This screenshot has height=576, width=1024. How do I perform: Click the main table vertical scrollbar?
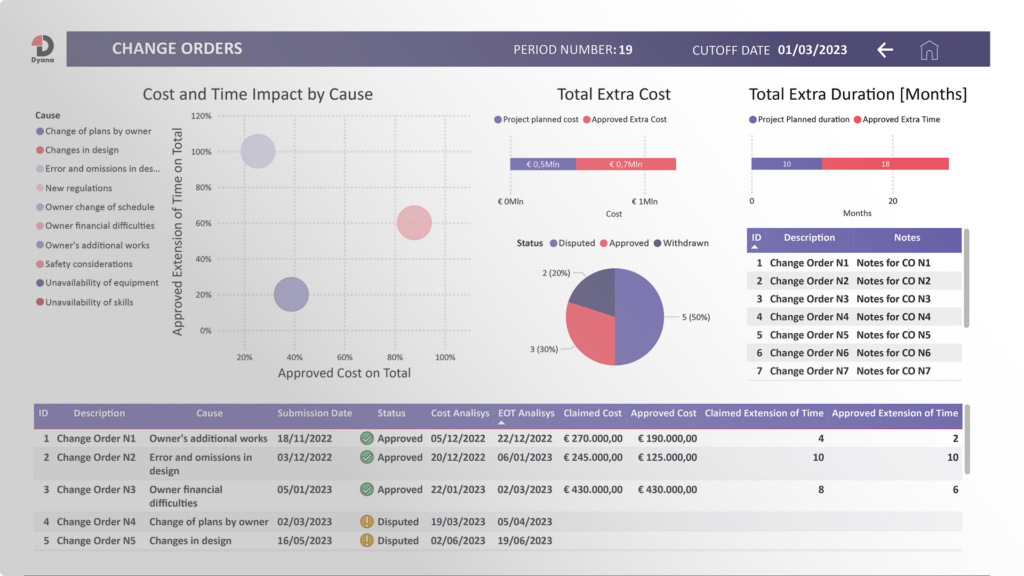coord(967,440)
